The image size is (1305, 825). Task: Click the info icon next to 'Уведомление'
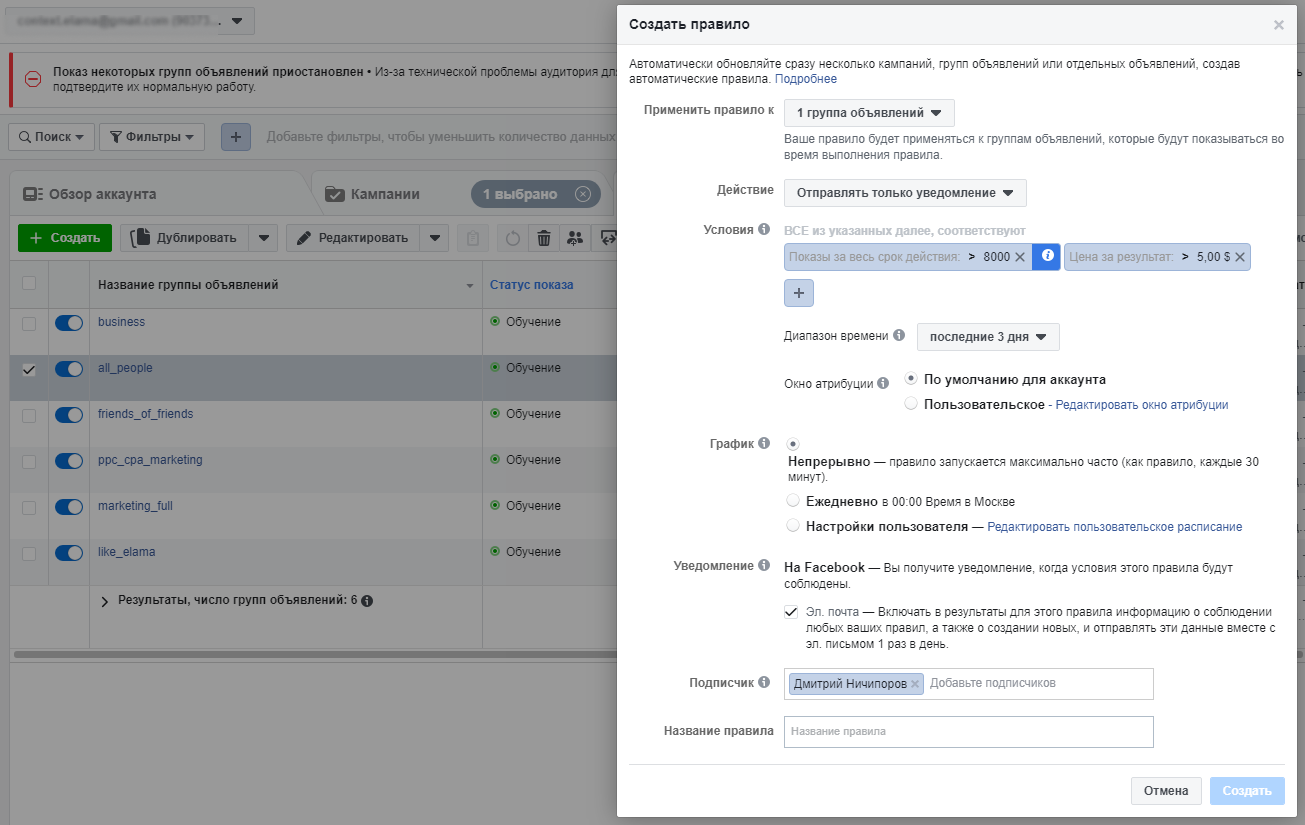[764, 566]
